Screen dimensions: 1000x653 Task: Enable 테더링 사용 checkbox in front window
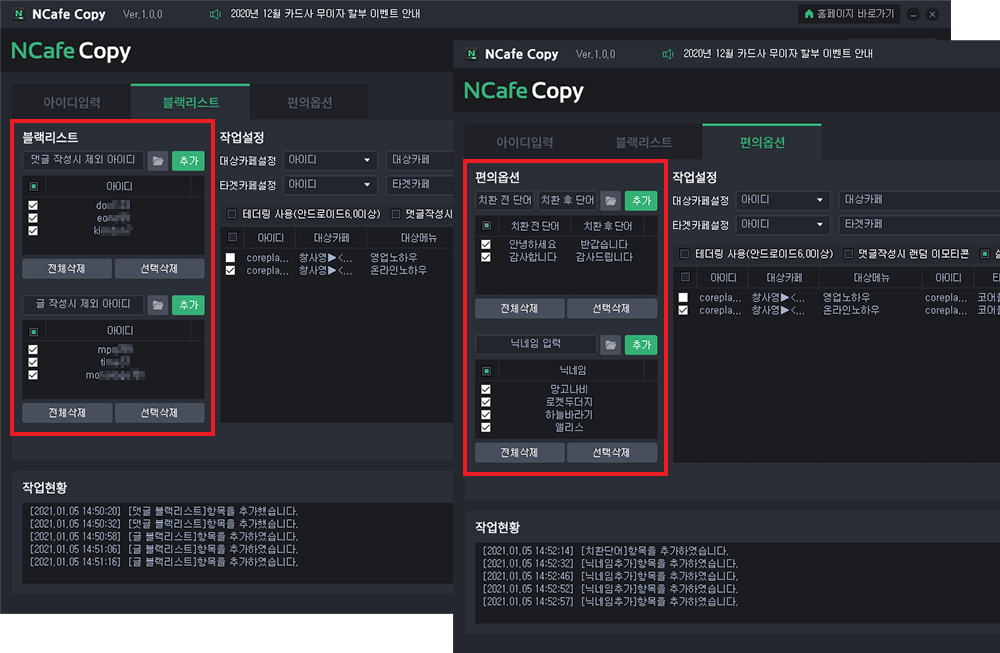(685, 254)
